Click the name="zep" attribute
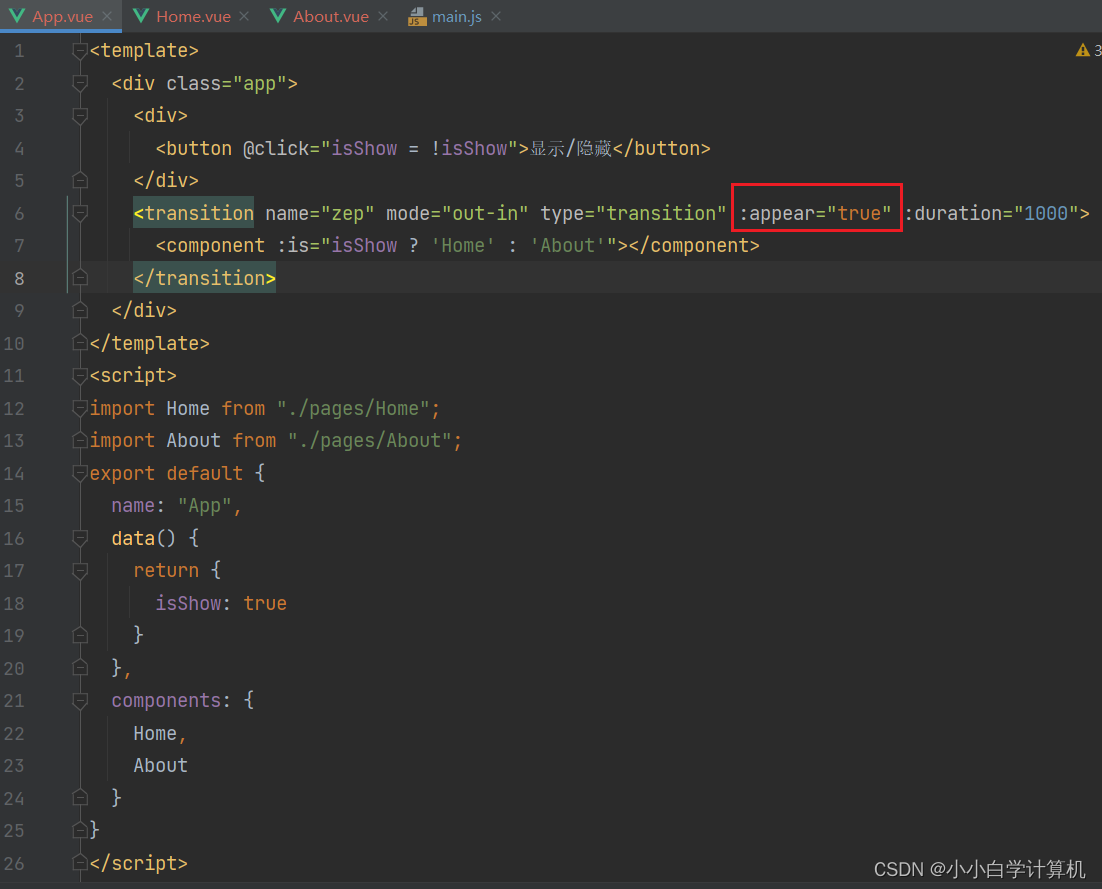This screenshot has width=1102, height=889. point(320,213)
